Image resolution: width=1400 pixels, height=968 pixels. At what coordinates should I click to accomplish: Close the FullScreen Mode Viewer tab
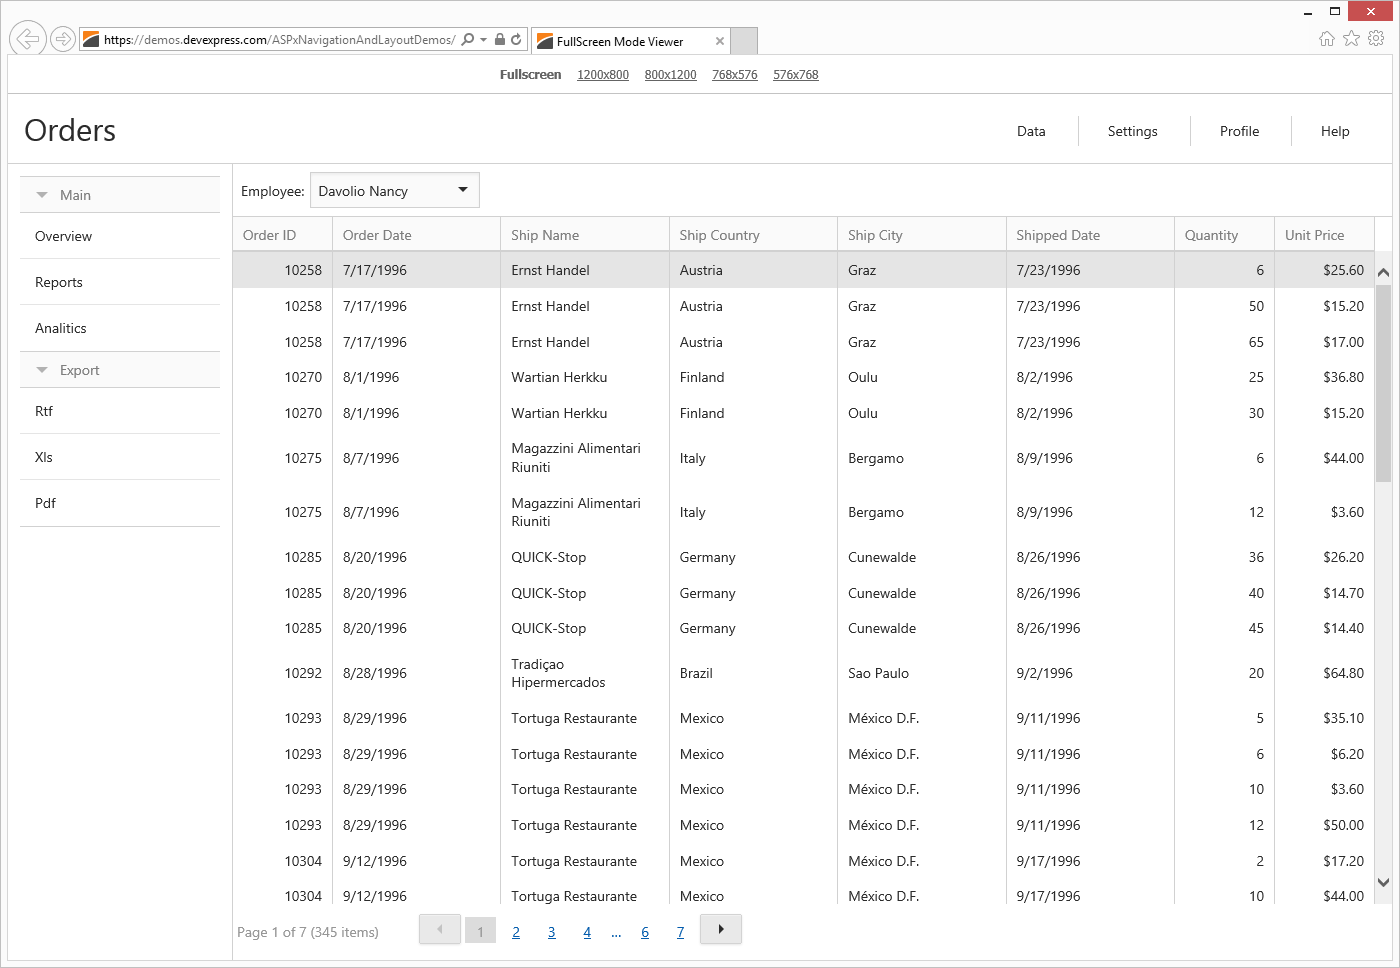719,41
